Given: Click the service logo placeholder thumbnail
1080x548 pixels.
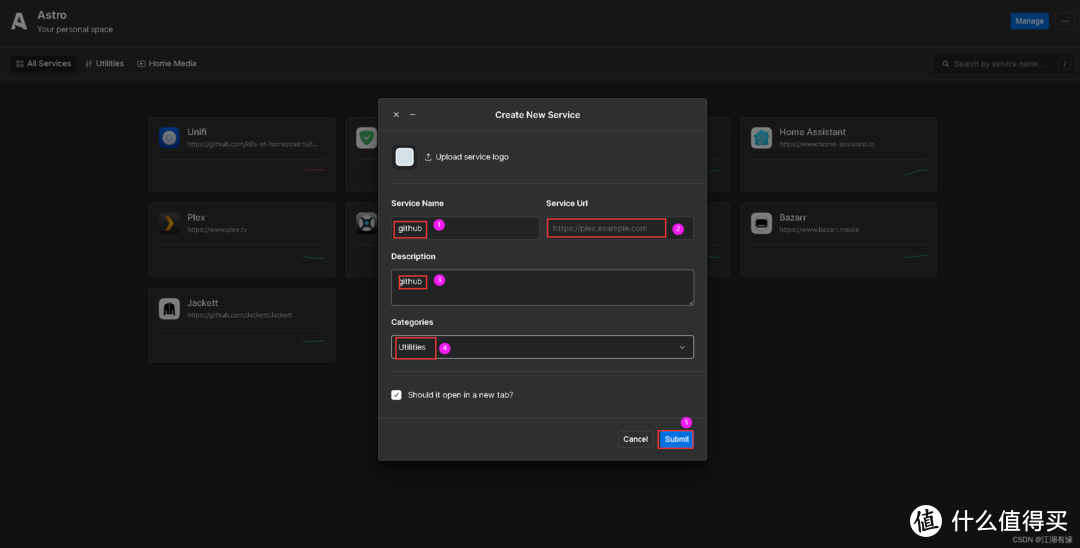Looking at the screenshot, I should pos(404,157).
